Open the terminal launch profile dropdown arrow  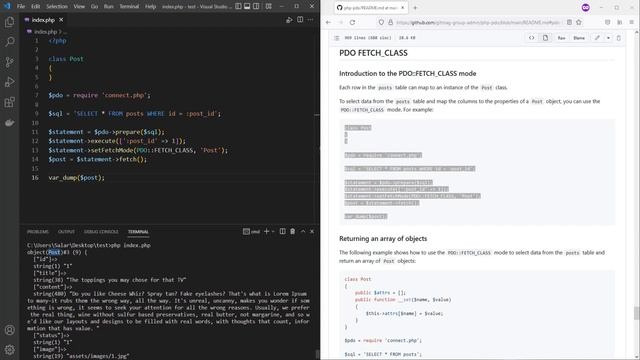pos(273,231)
